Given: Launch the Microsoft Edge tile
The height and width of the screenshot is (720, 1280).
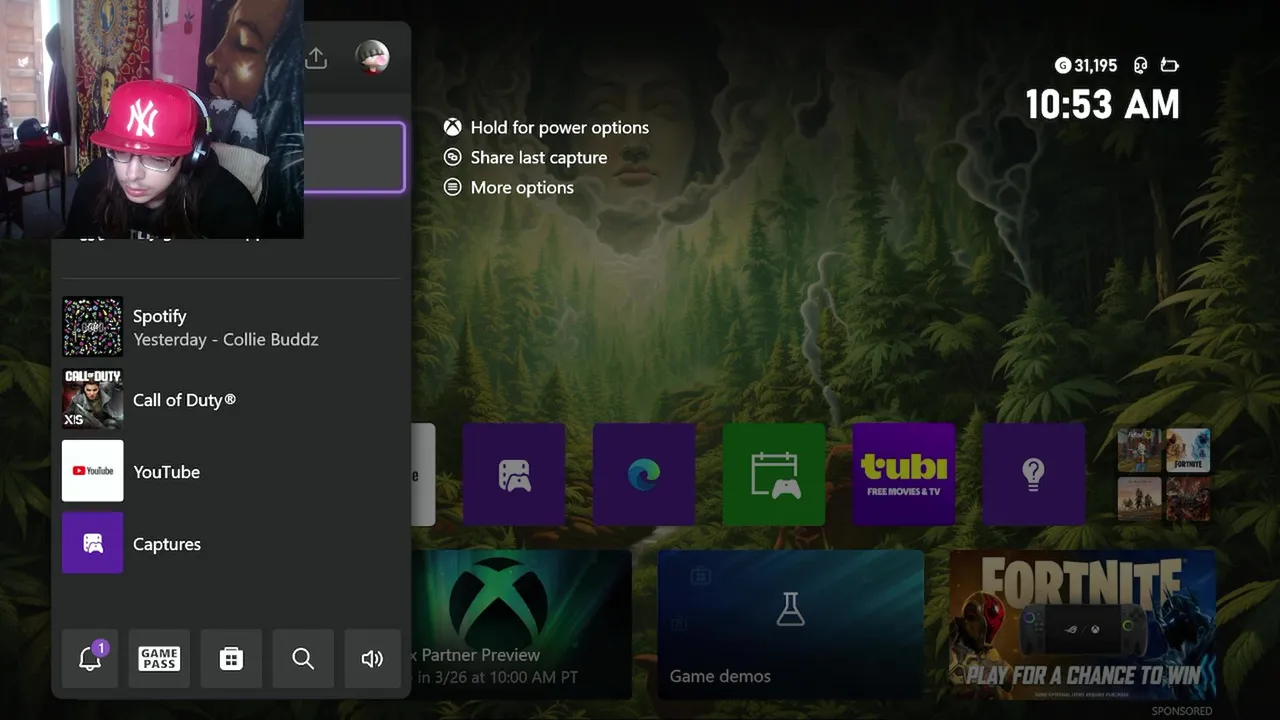Looking at the screenshot, I should [x=644, y=474].
